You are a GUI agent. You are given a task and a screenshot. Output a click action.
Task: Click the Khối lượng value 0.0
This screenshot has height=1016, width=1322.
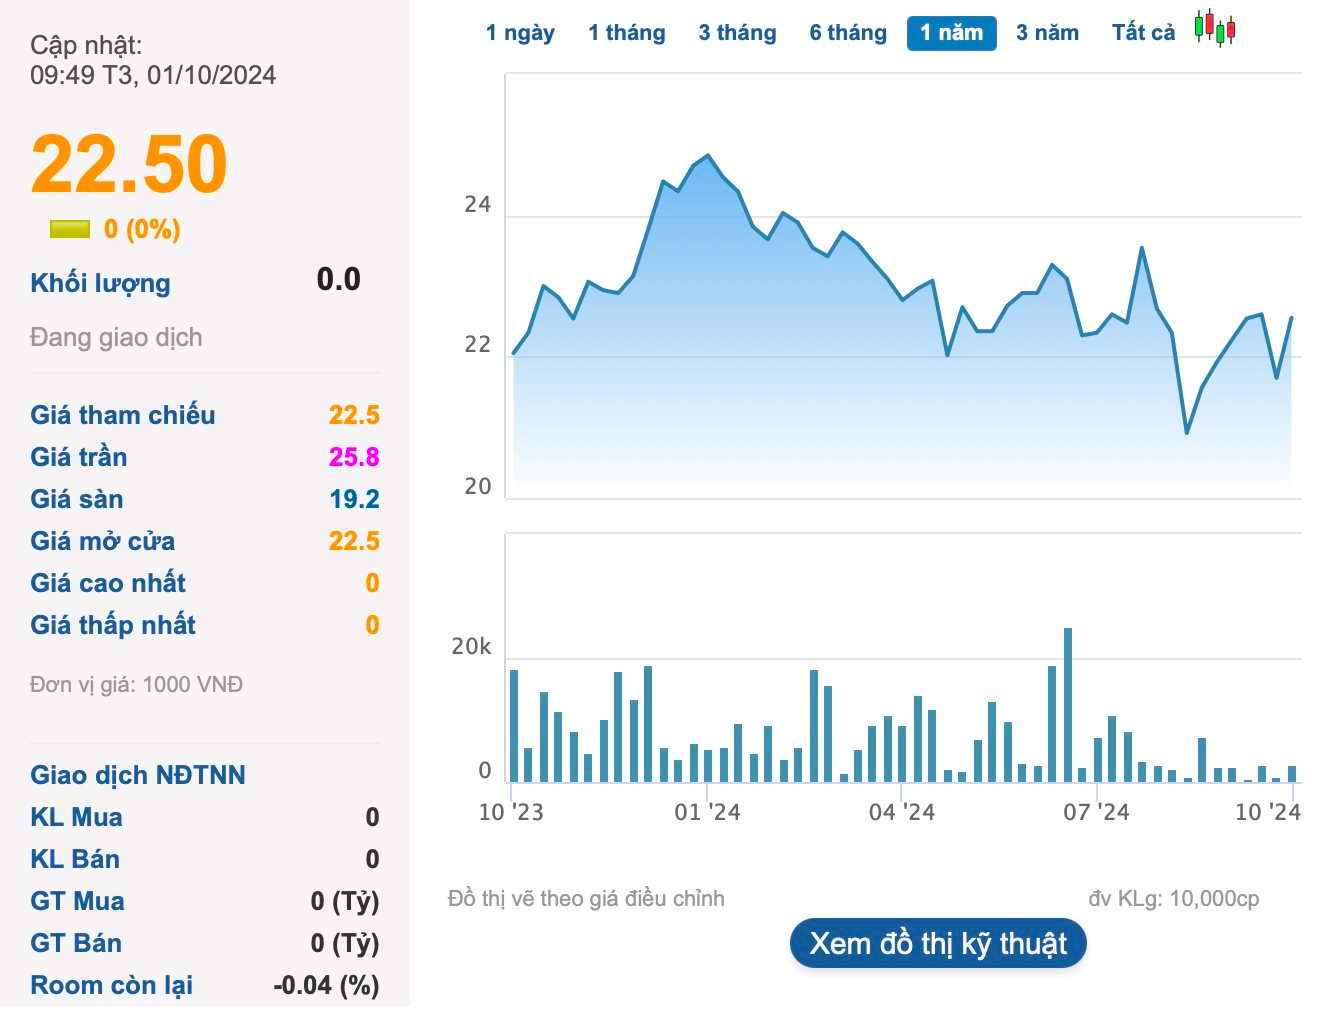(x=339, y=279)
